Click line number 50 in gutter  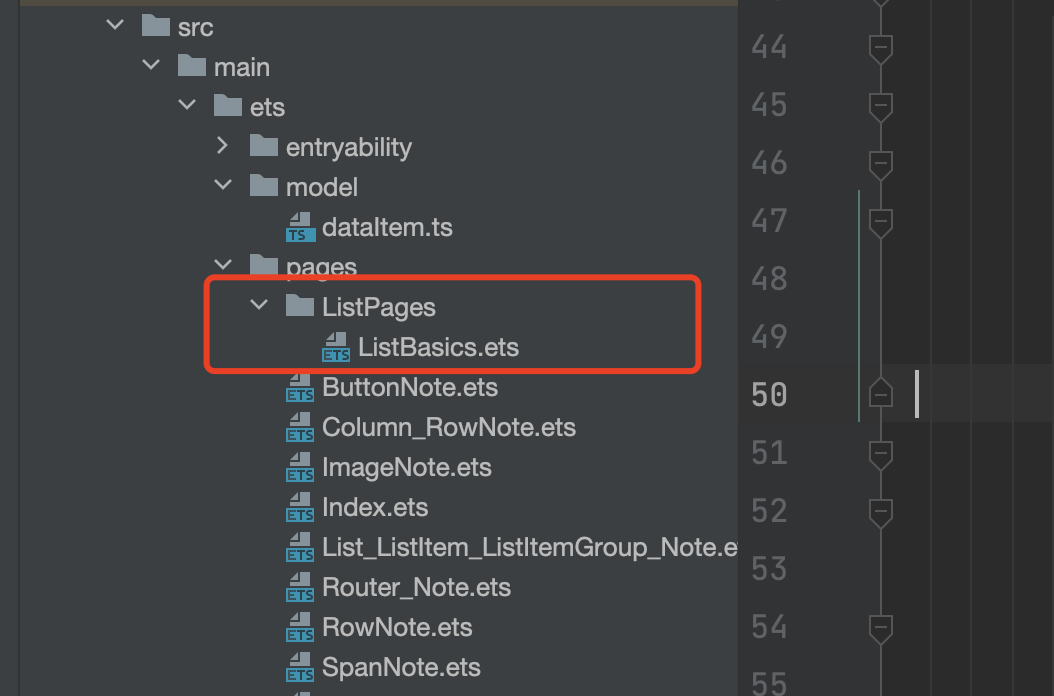click(769, 395)
